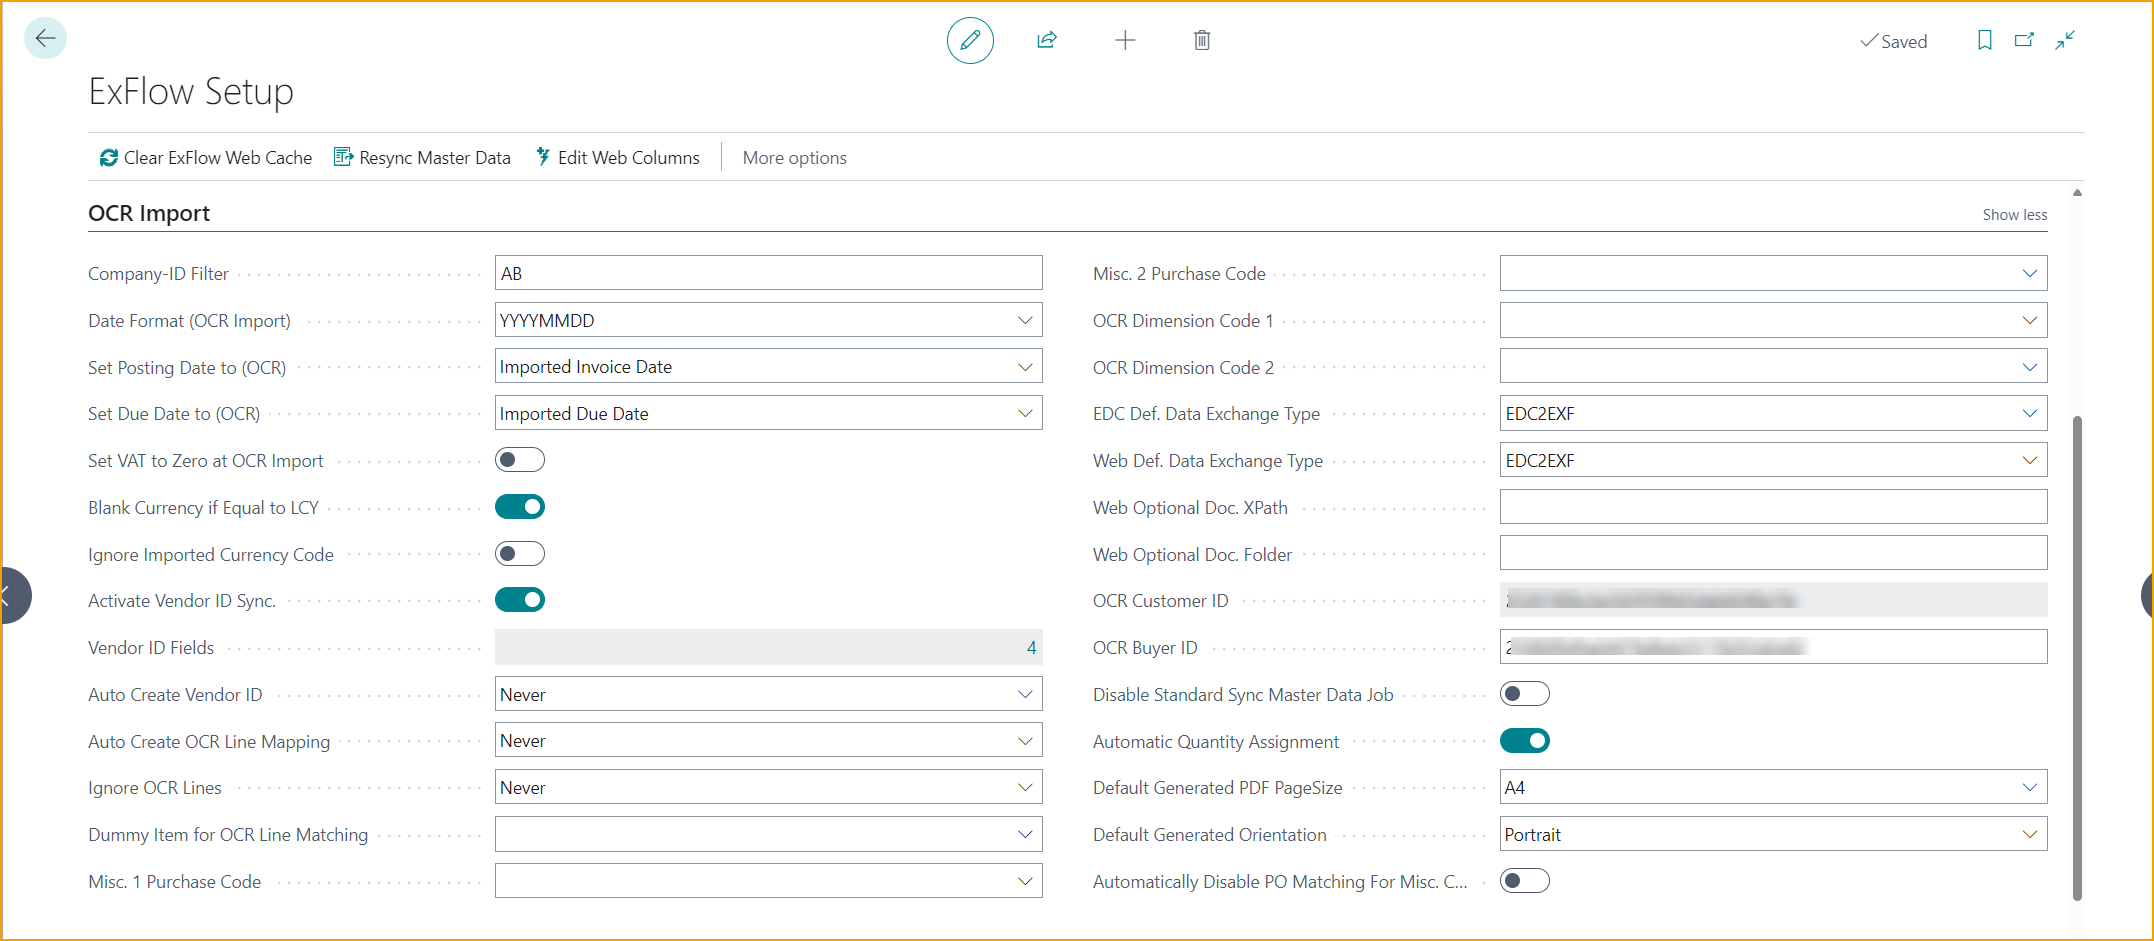2154x941 pixels.
Task: Toggle Set VAT to Zero at OCR Import
Action: (520, 460)
